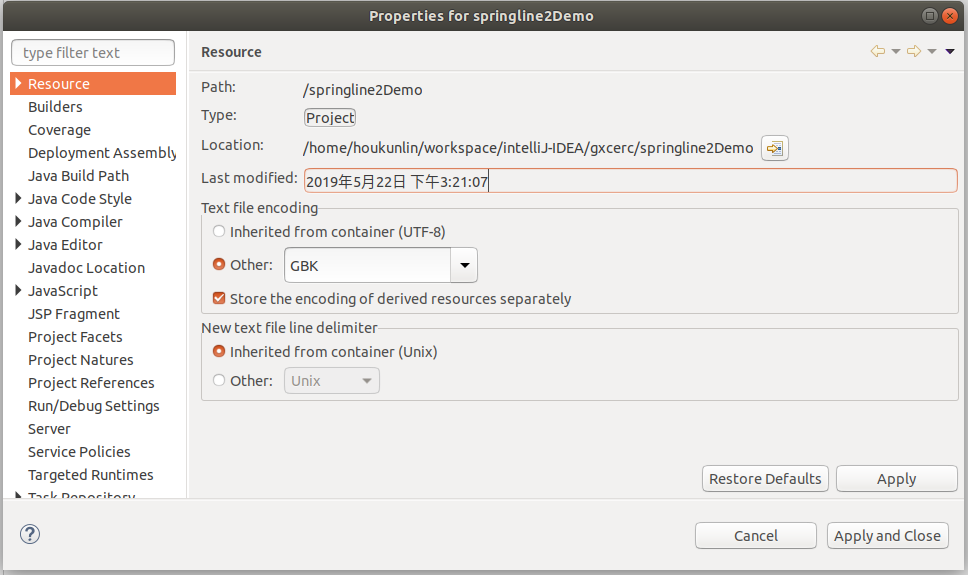
Task: Toggle Store the encoding of derived resources checkbox
Action: click(219, 298)
